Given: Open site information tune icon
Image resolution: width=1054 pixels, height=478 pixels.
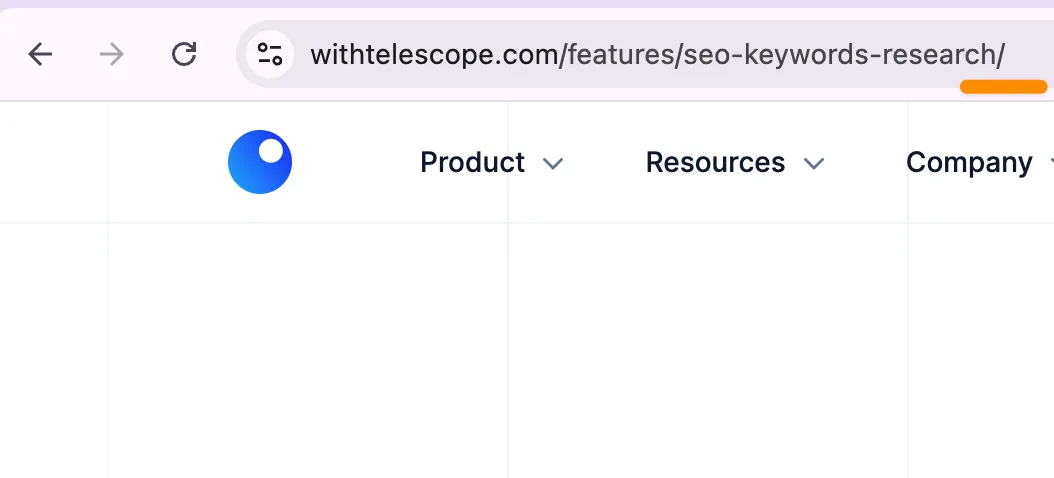Looking at the screenshot, I should (x=270, y=54).
